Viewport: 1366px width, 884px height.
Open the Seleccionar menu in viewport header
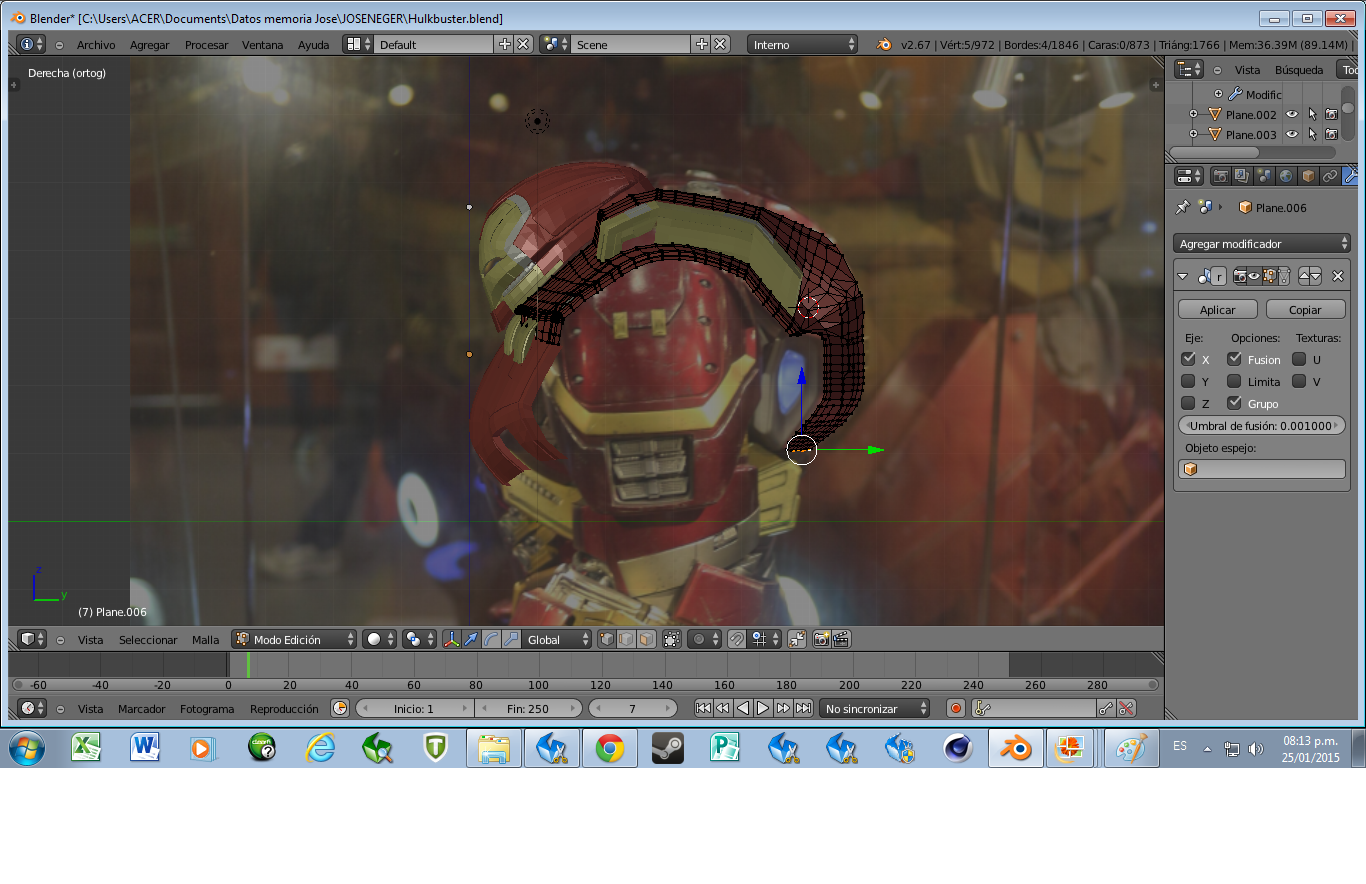click(x=148, y=640)
